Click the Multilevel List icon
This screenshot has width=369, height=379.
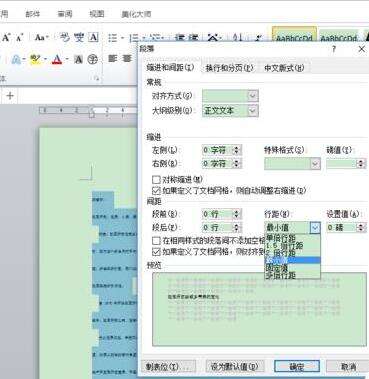click(155, 38)
